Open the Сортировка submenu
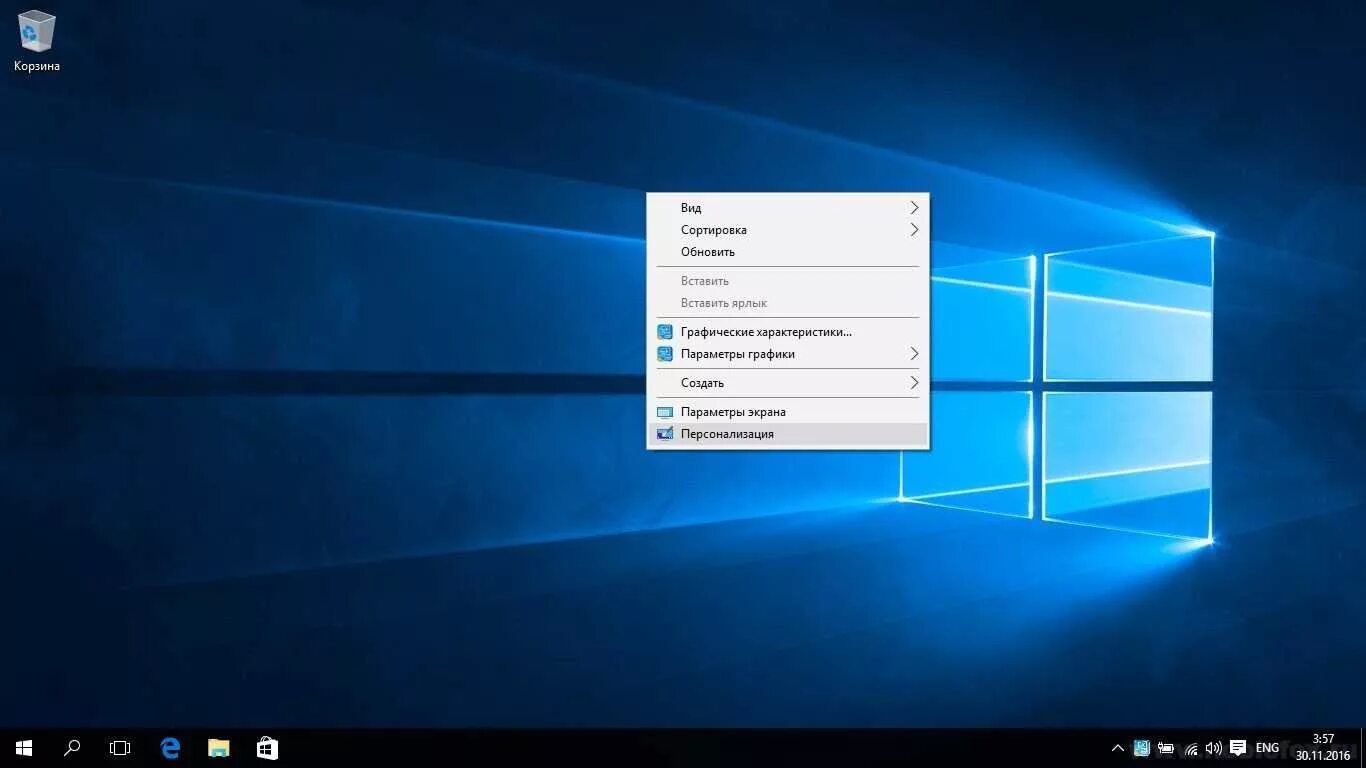Screen dimensions: 1366x768 pyautogui.click(x=788, y=230)
